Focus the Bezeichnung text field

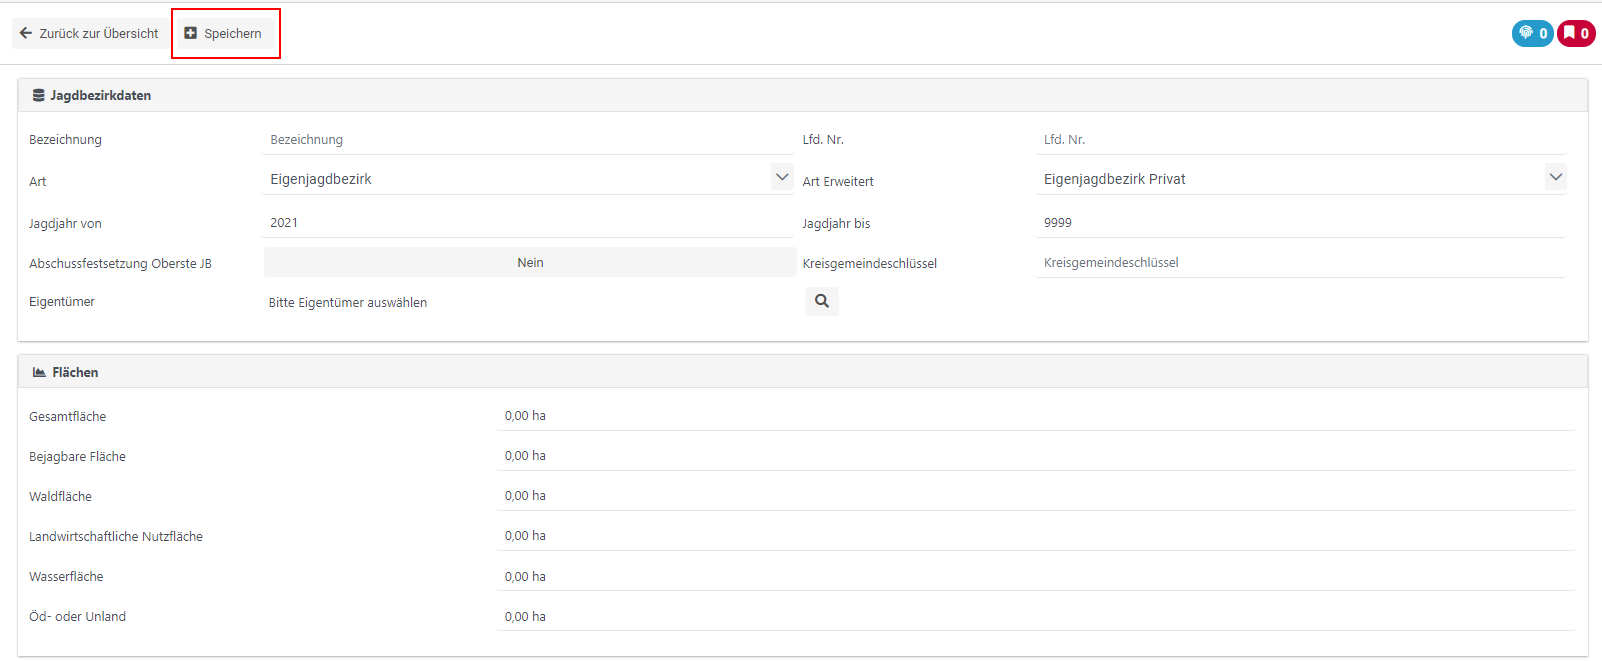pyautogui.click(x=528, y=140)
